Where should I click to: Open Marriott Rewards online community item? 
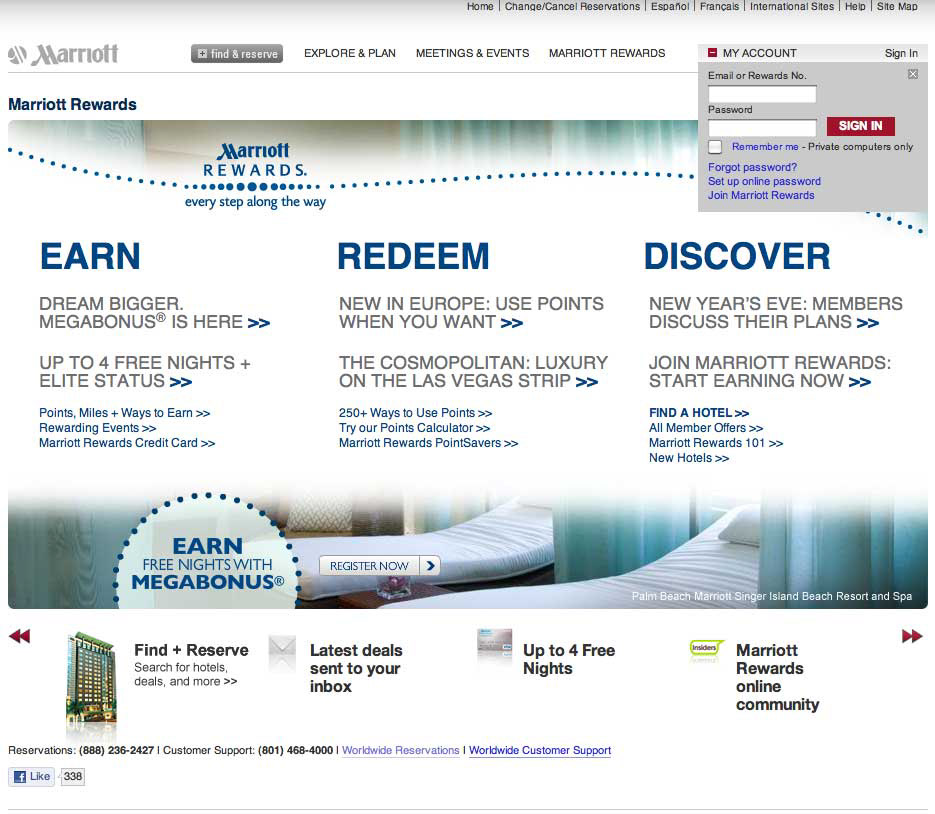click(x=778, y=677)
